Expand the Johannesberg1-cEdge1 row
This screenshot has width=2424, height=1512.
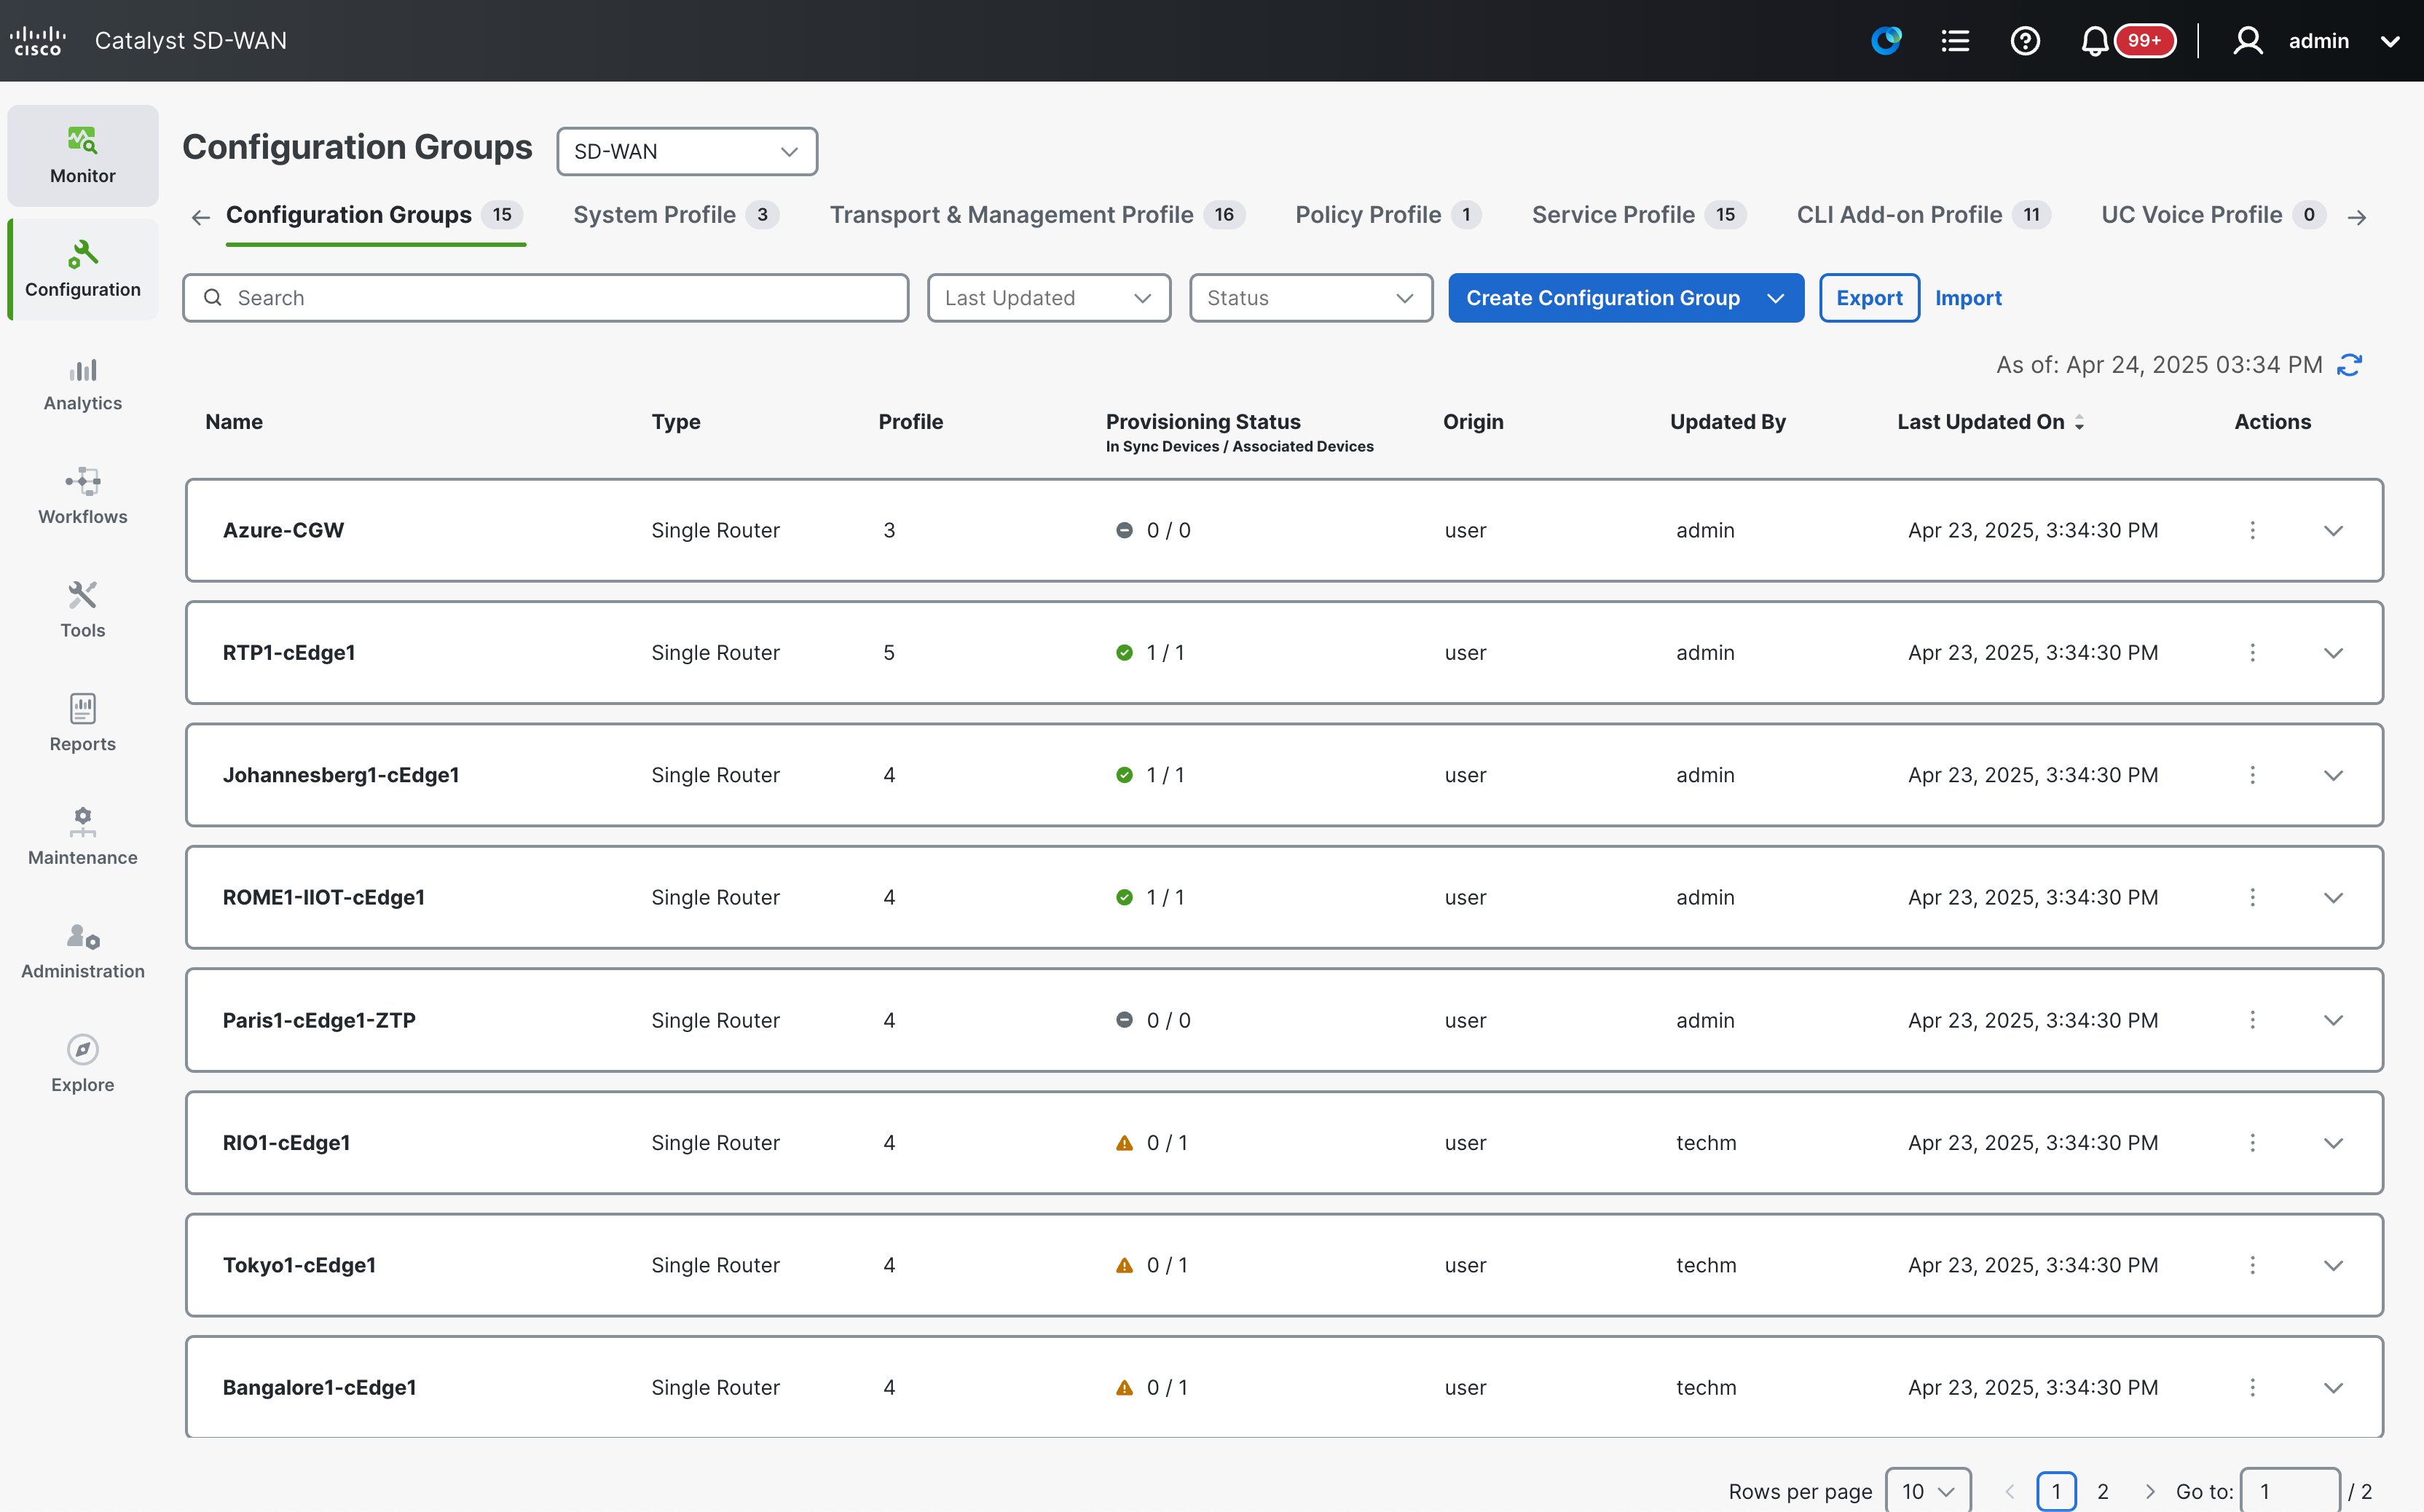tap(2333, 776)
